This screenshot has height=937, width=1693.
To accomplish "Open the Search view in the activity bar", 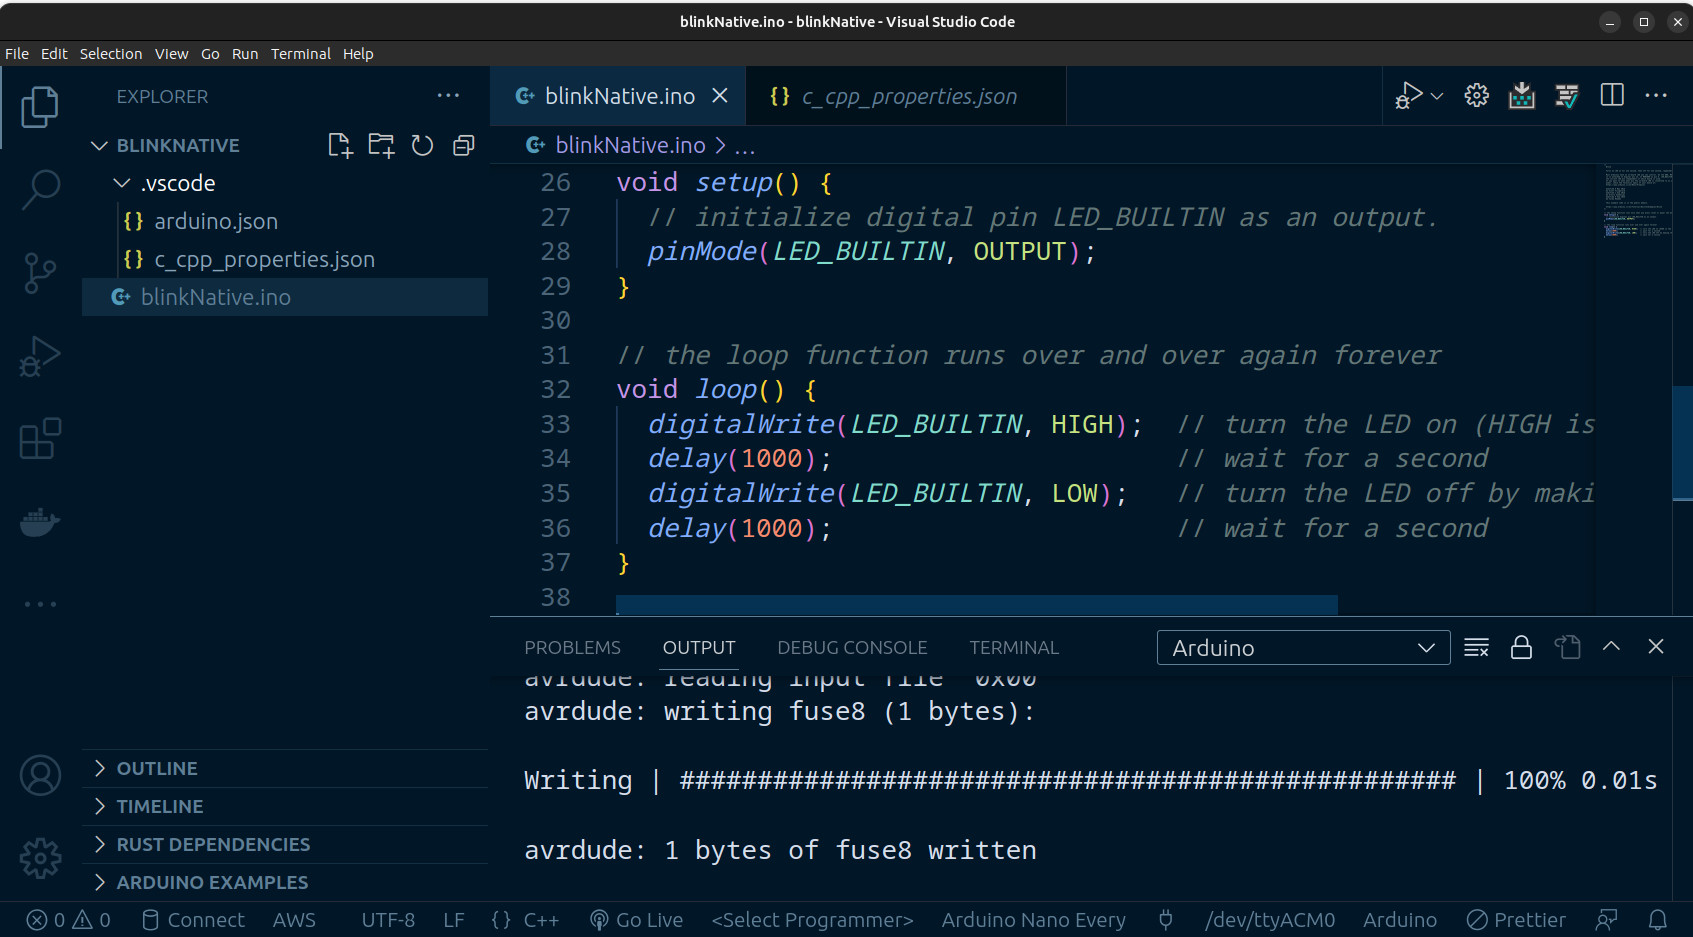I will (x=40, y=189).
